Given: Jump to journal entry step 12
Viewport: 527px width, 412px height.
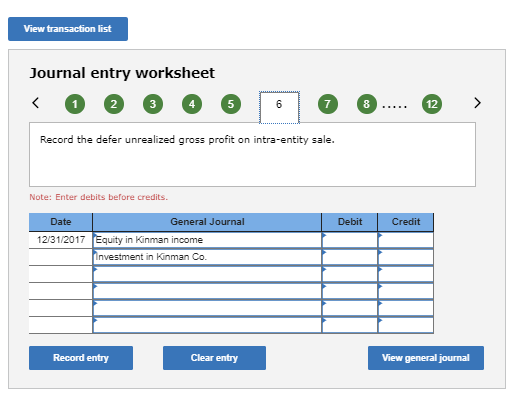Looking at the screenshot, I should tap(432, 104).
